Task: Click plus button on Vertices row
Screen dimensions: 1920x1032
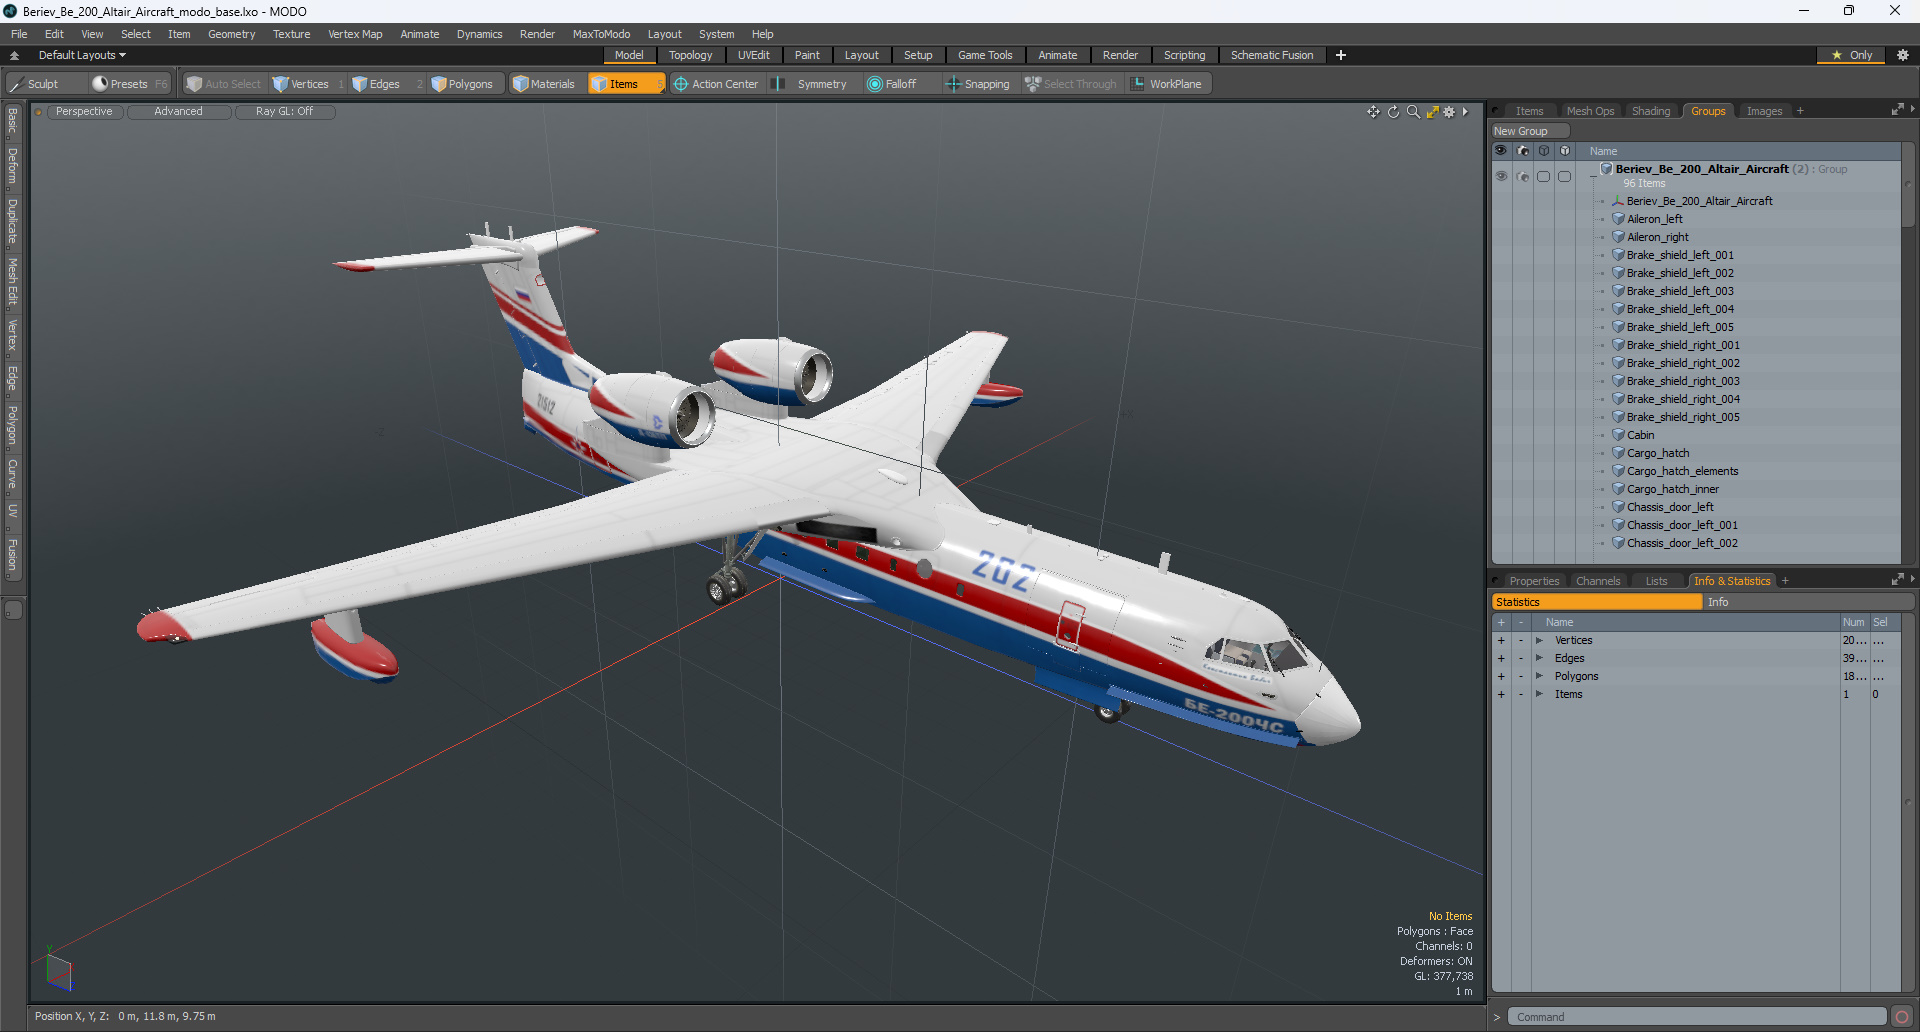Action: coord(1501,640)
